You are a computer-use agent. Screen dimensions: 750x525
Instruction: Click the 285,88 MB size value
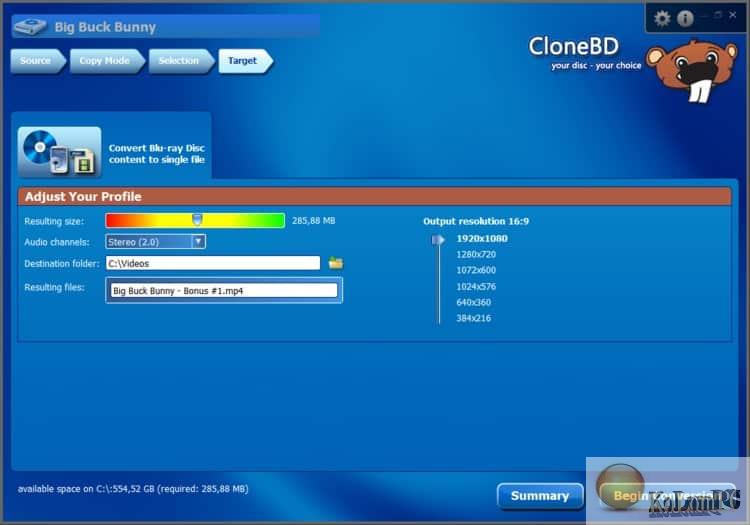click(313, 220)
